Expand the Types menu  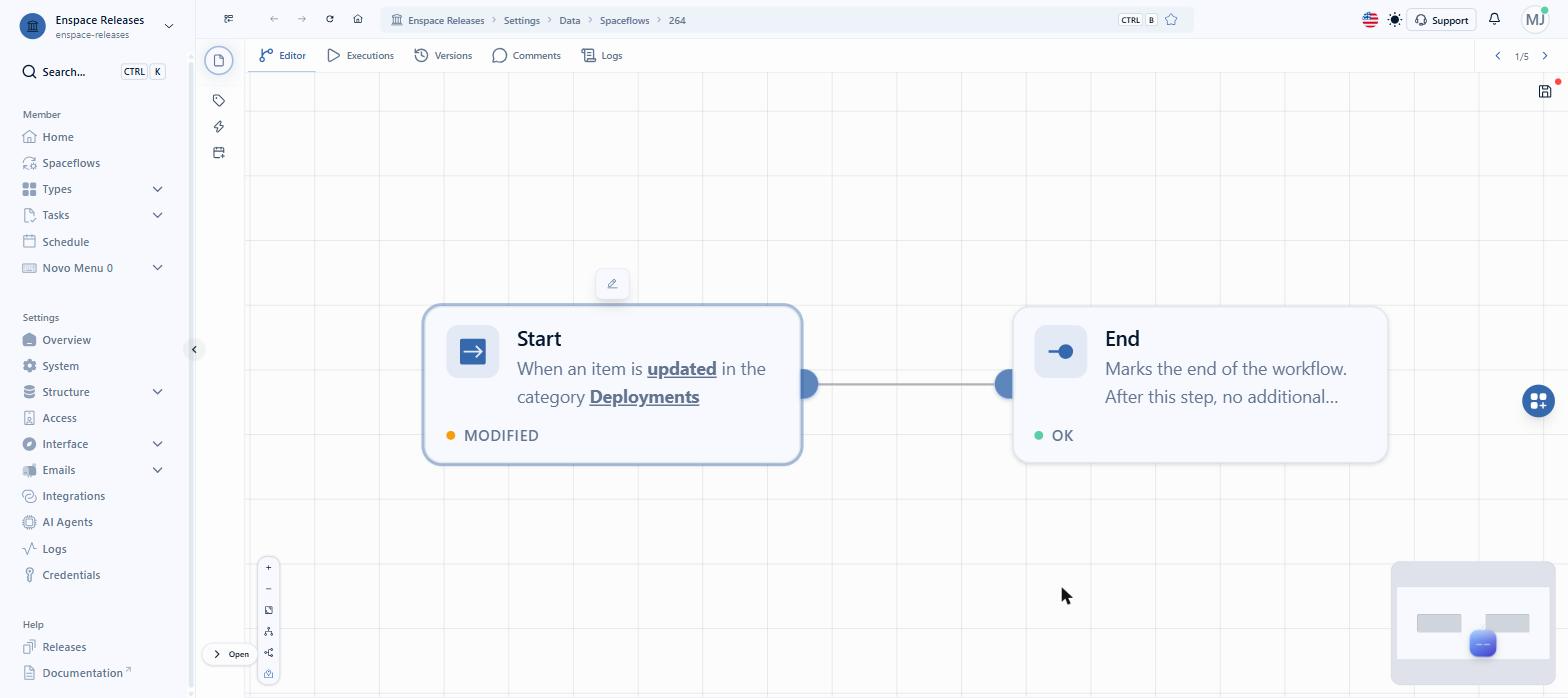tap(157, 189)
